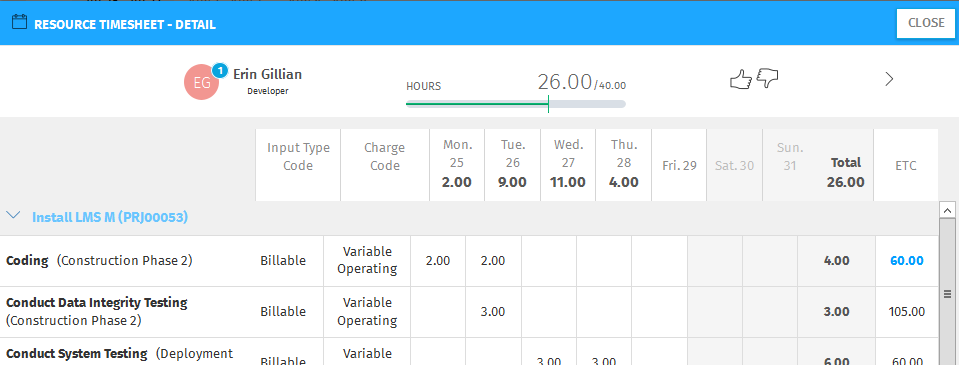Viewport: 959px width, 368px height.
Task: Reject the timesheet with thumbs down
Action: [x=768, y=79]
